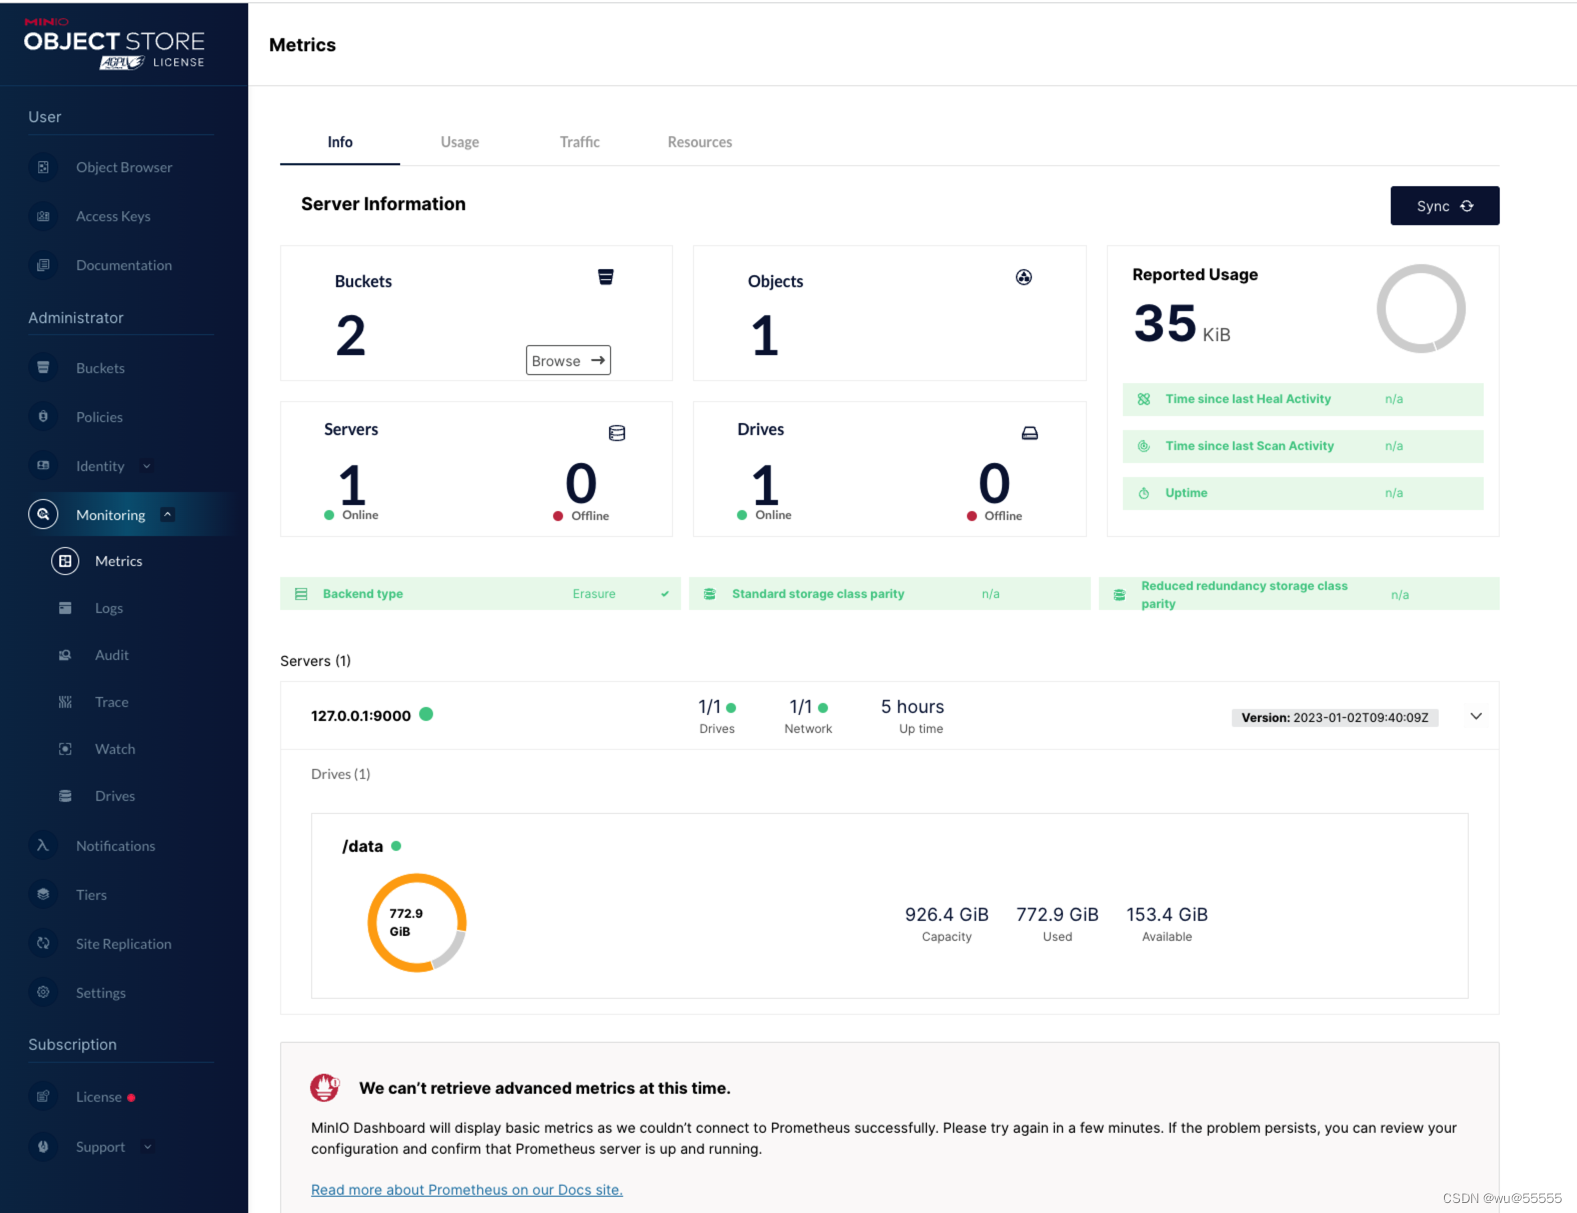Click the Logs sidebar icon
1577x1213 pixels.
[65, 608]
